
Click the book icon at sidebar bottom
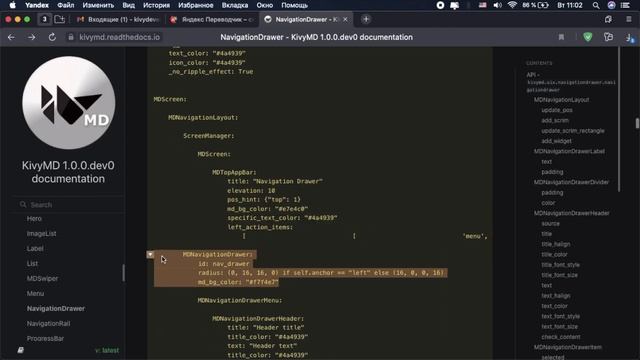20,350
